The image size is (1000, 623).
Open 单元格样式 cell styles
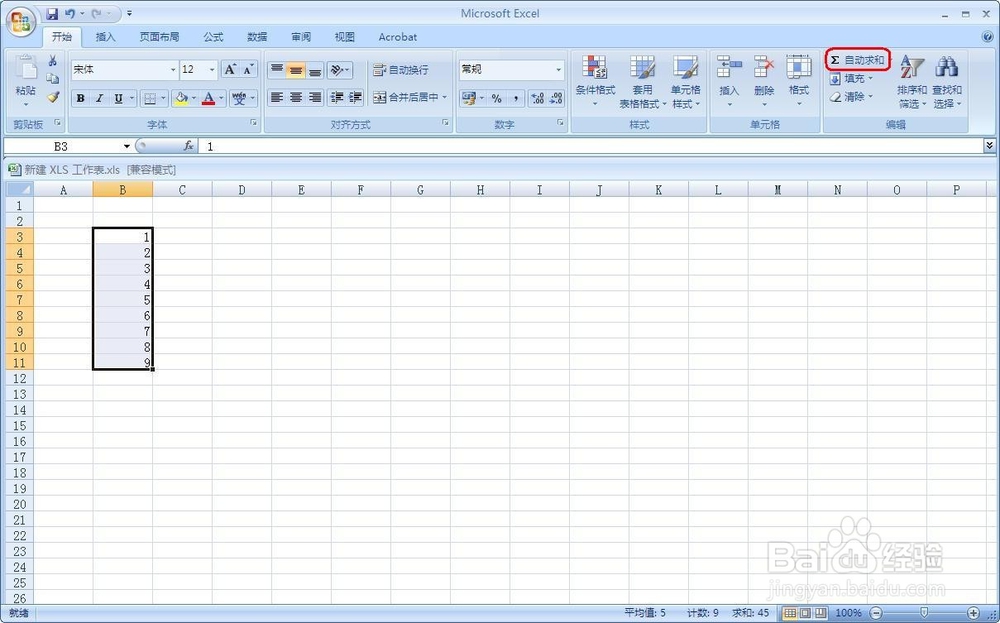tap(686, 81)
